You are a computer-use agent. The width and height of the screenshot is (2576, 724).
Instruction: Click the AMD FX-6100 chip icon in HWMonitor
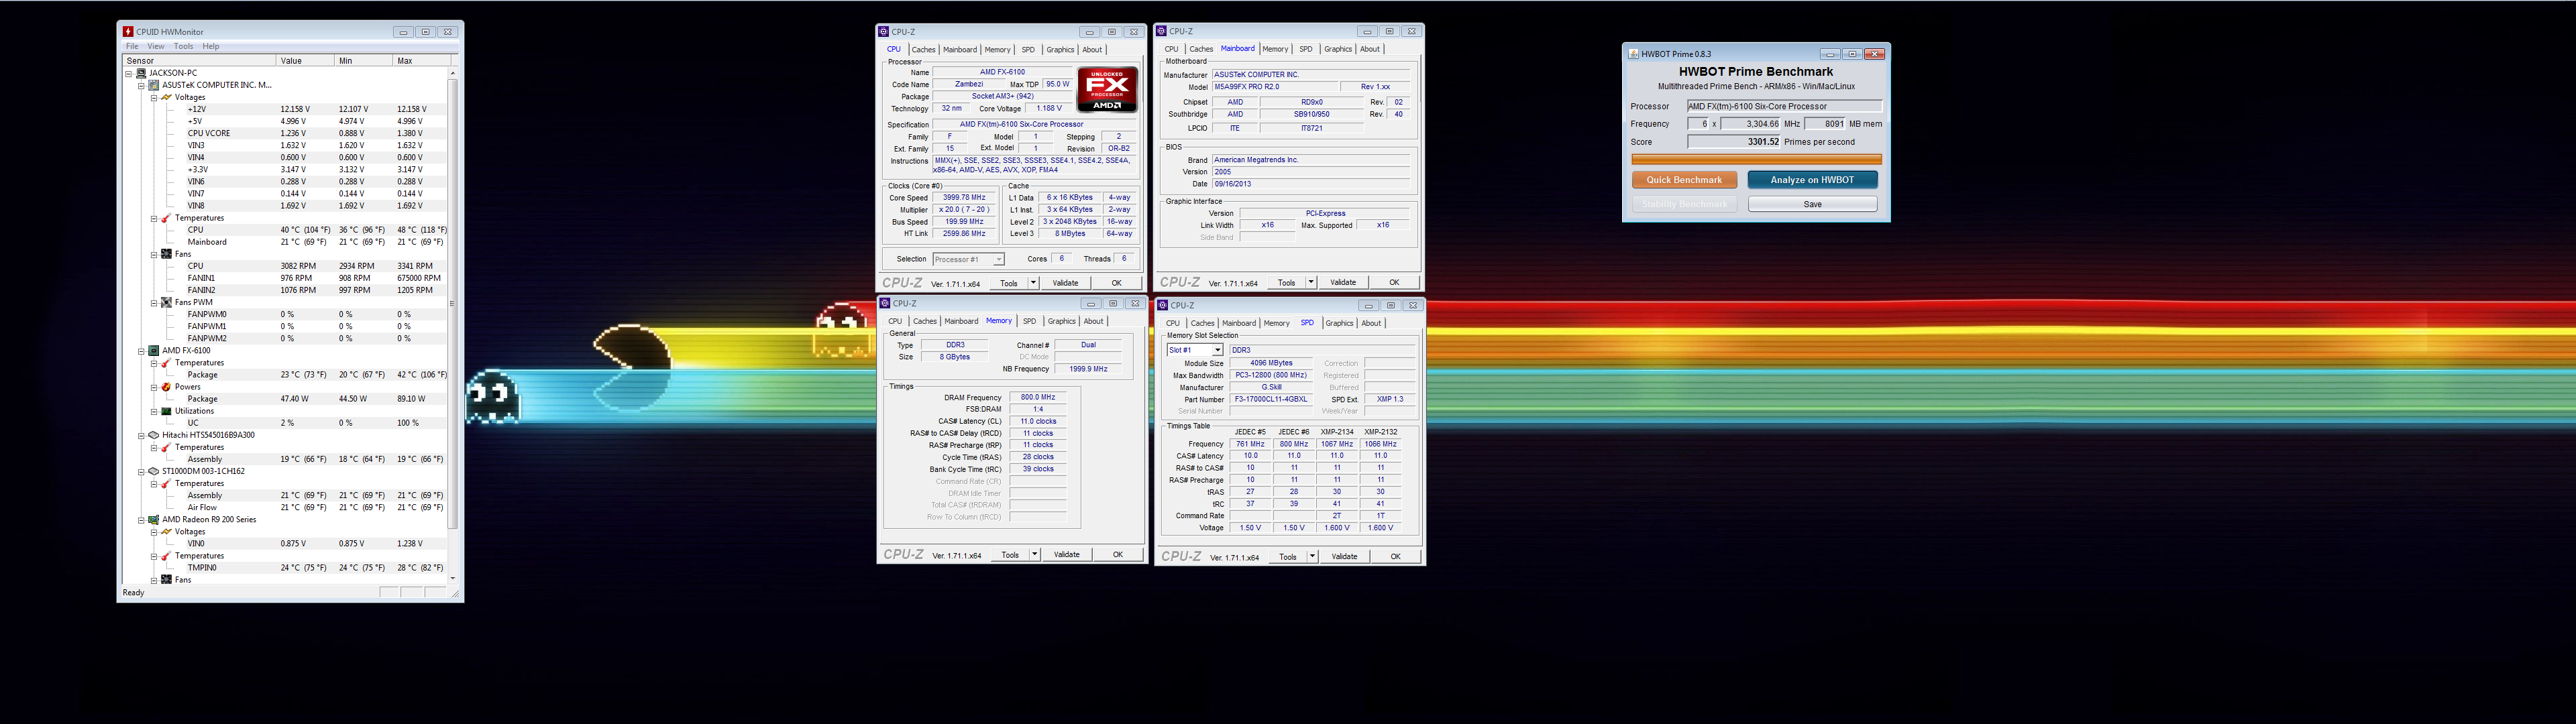[154, 351]
